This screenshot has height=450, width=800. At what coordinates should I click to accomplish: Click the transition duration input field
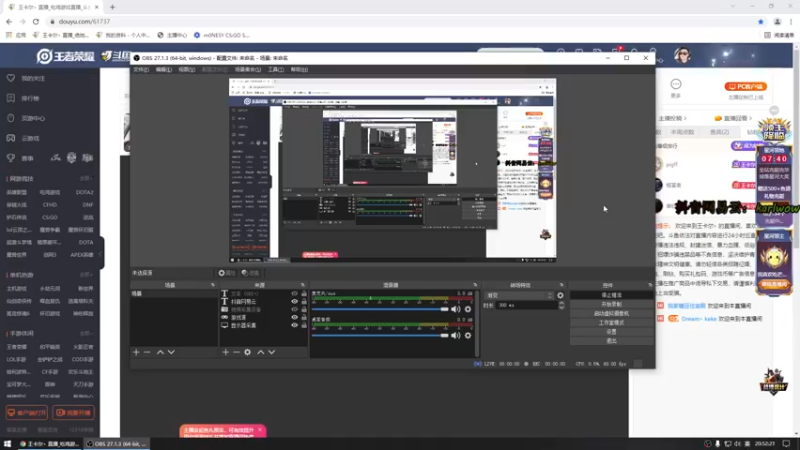coord(527,305)
